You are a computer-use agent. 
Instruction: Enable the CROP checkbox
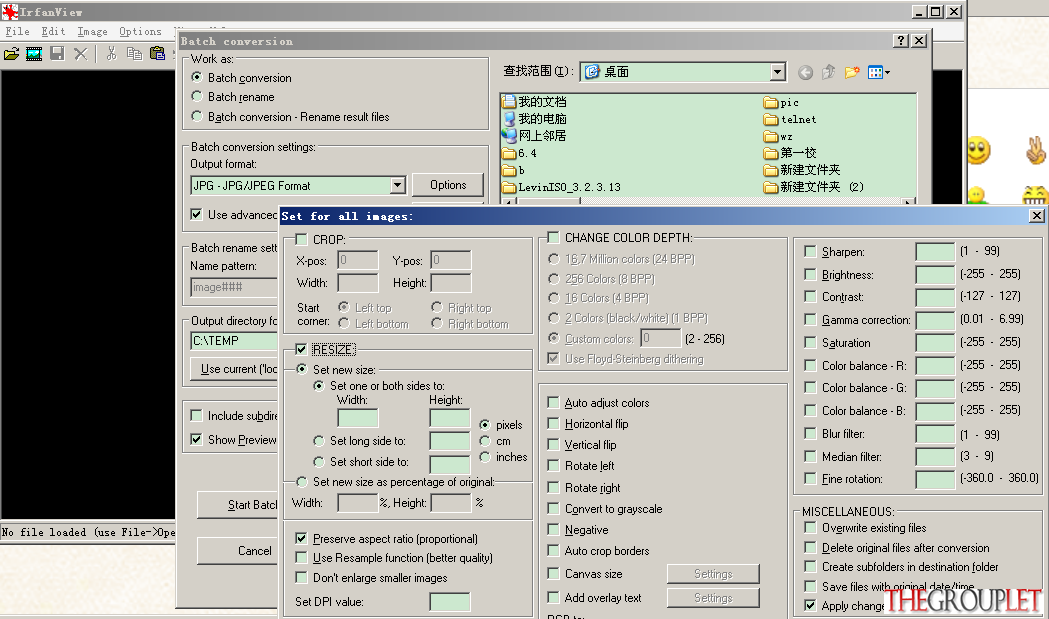301,240
